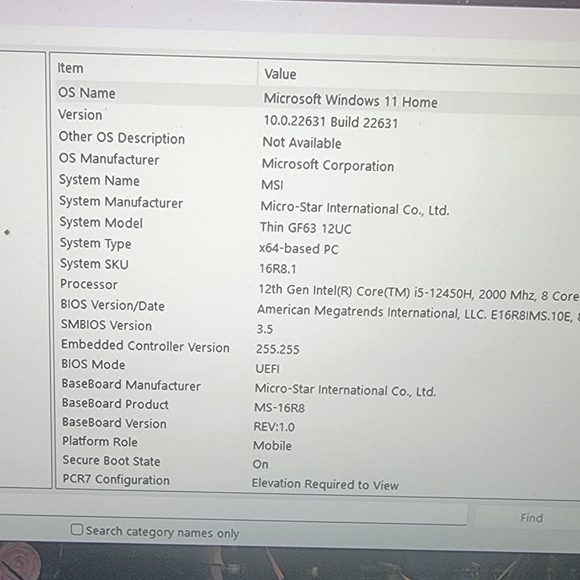This screenshot has height=580, width=580.
Task: Select the Platform Role row
Action: [100, 441]
